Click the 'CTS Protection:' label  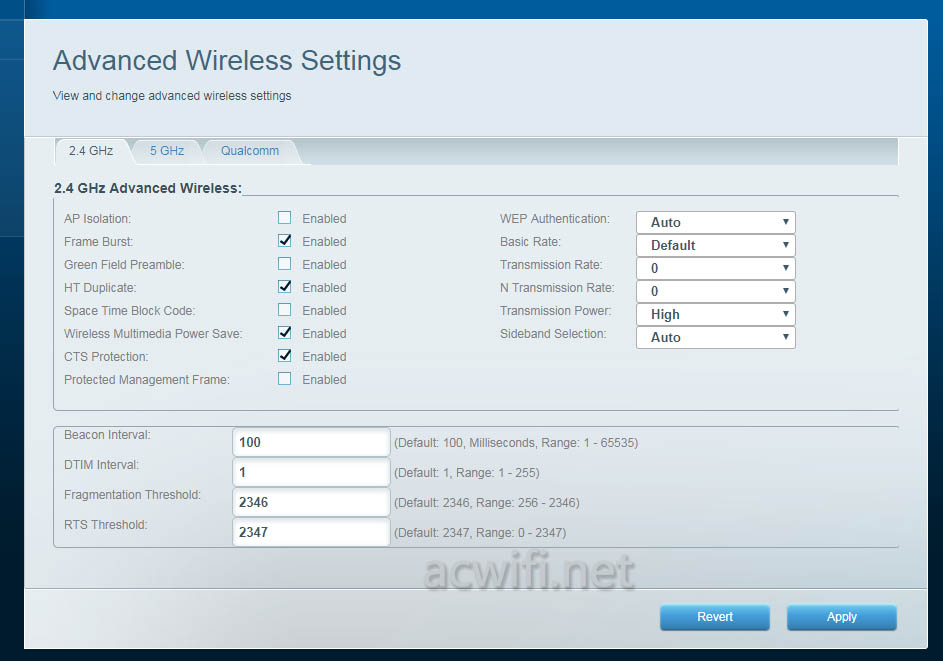pos(106,357)
